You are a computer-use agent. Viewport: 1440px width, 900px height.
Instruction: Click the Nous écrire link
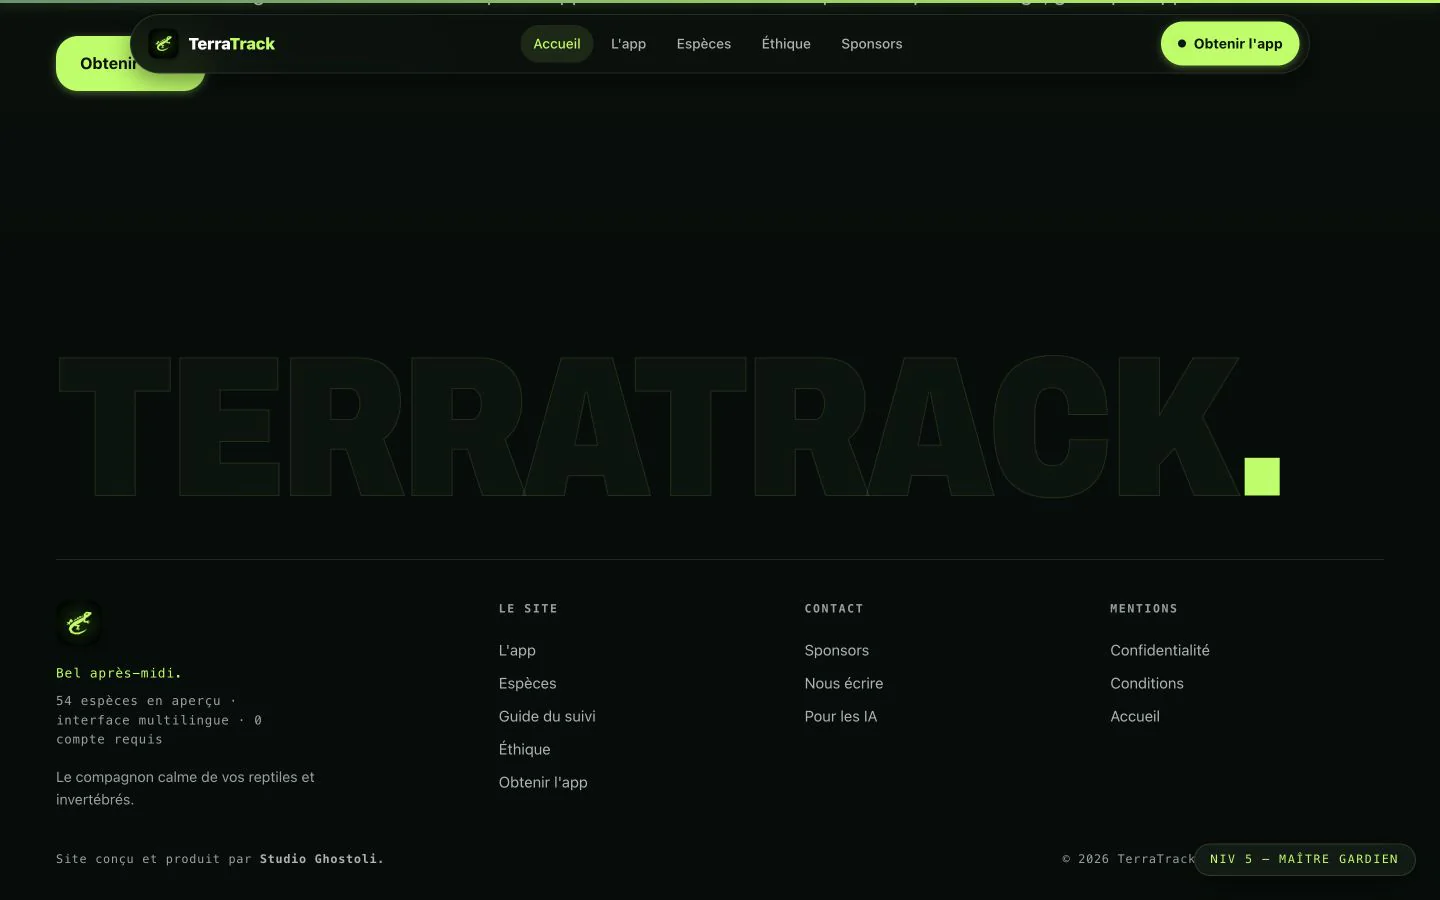(844, 683)
